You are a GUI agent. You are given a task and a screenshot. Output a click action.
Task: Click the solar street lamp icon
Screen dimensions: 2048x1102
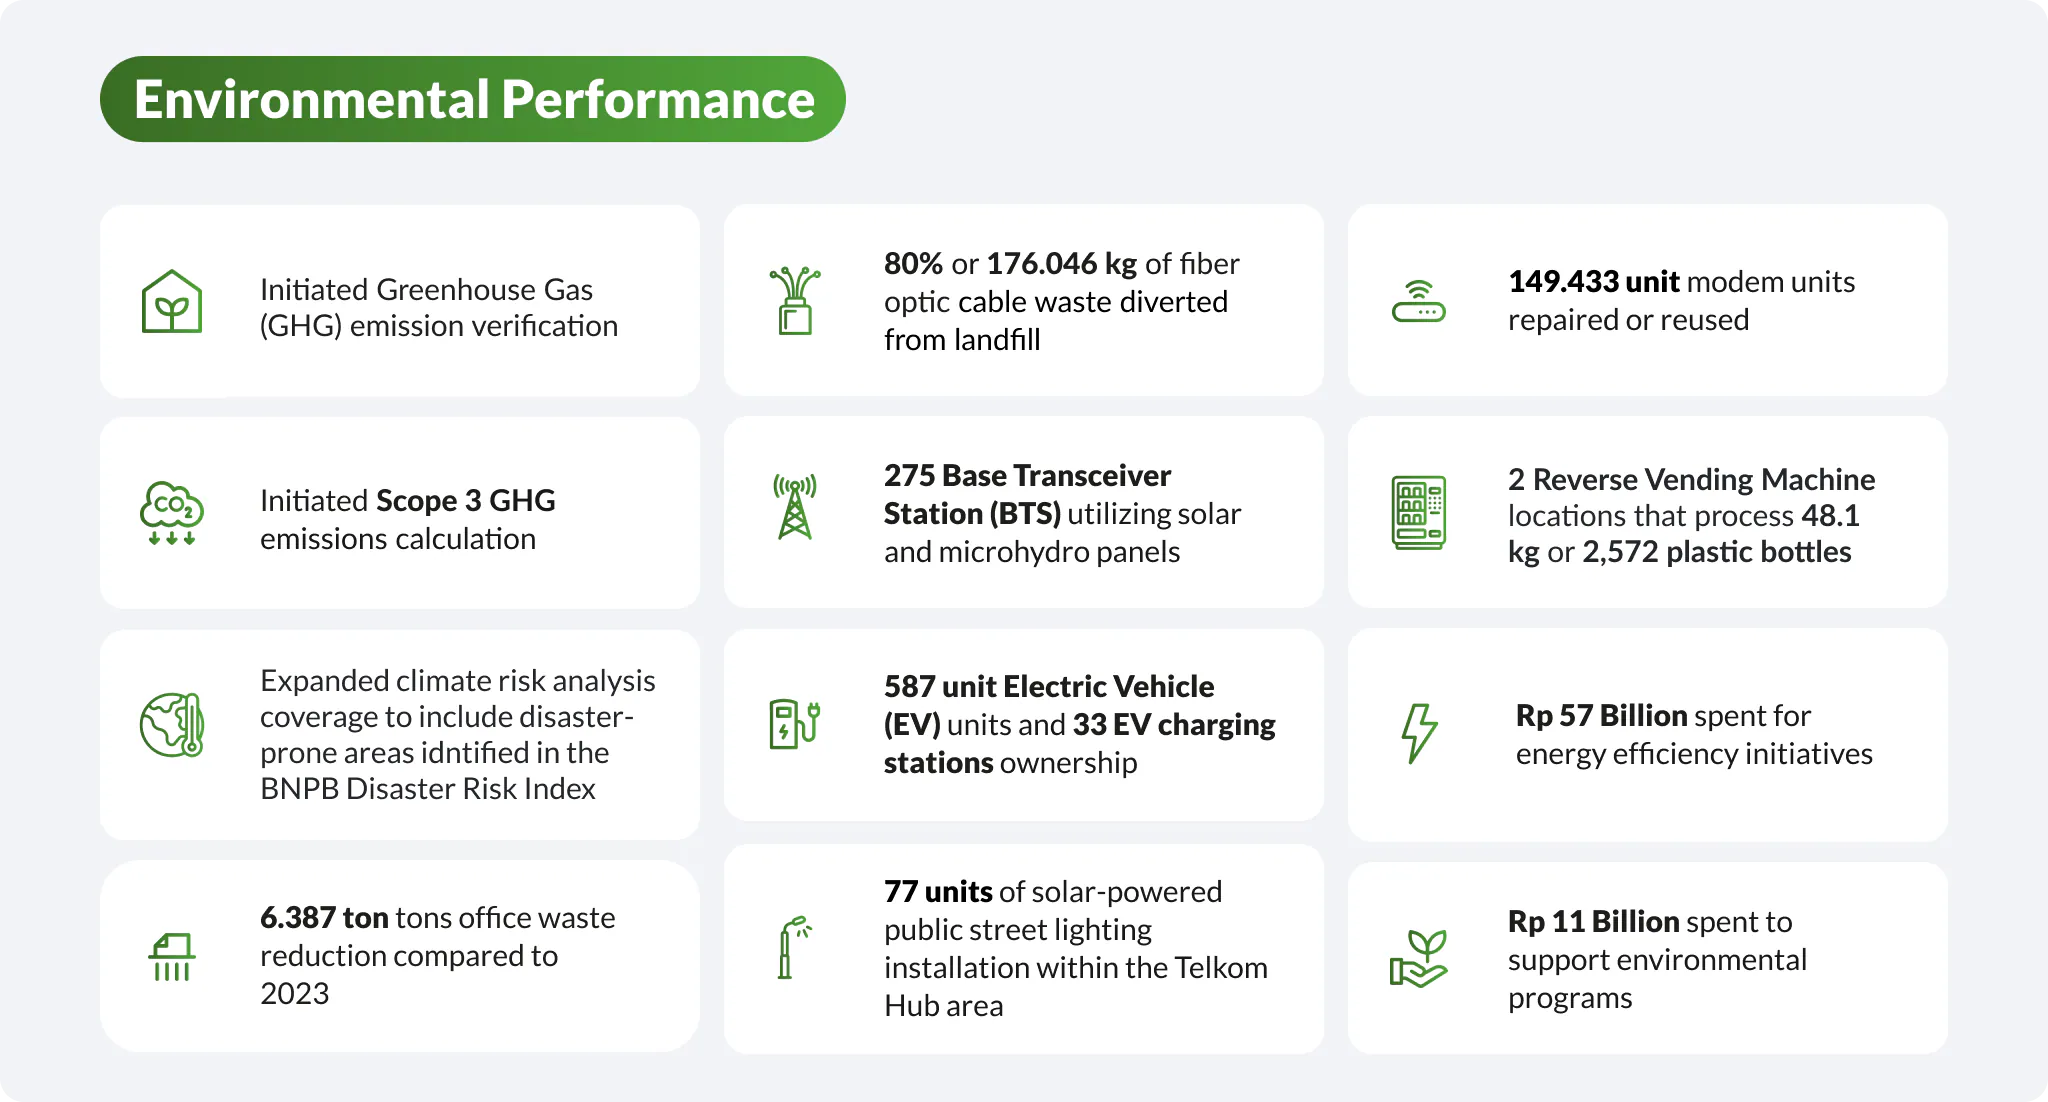point(793,947)
